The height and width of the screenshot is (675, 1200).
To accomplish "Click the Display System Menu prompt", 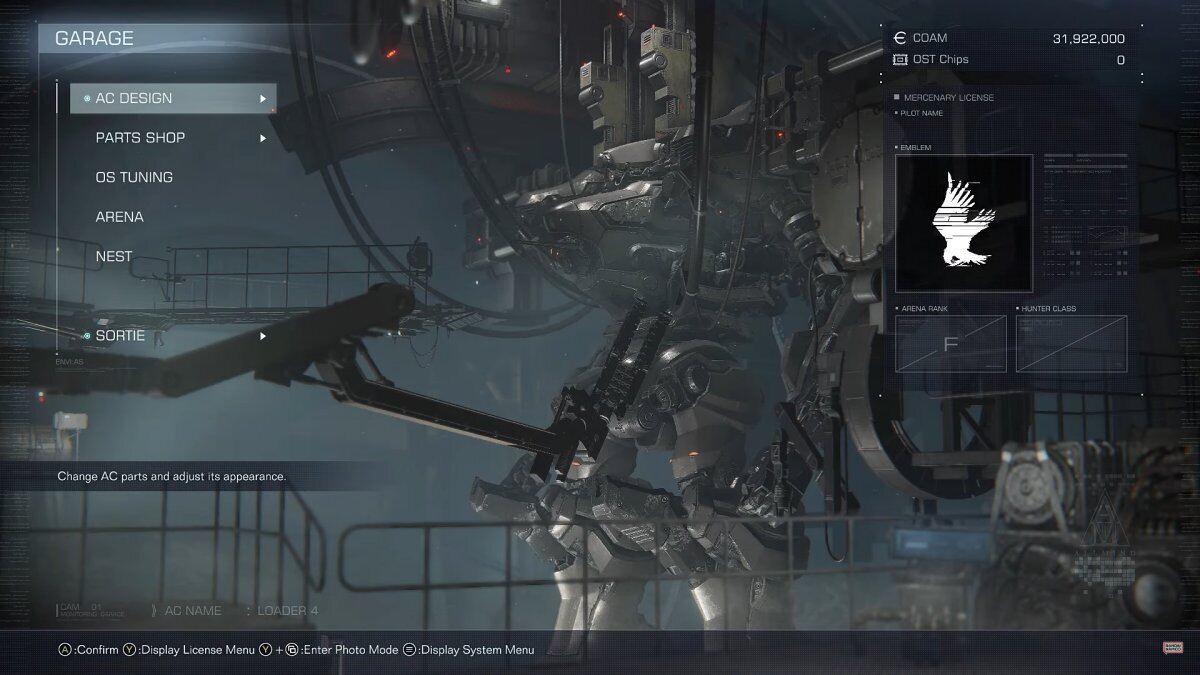I will [x=469, y=650].
